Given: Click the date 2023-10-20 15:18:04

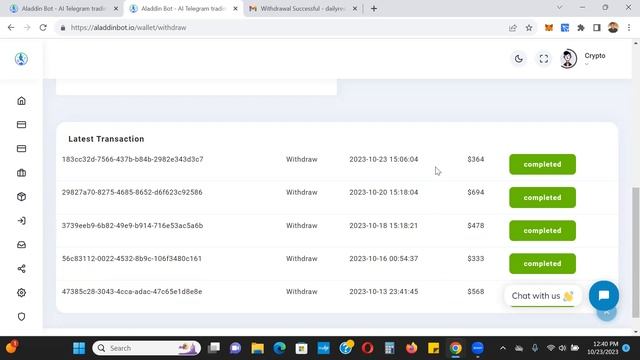Looking at the screenshot, I should [x=384, y=192].
